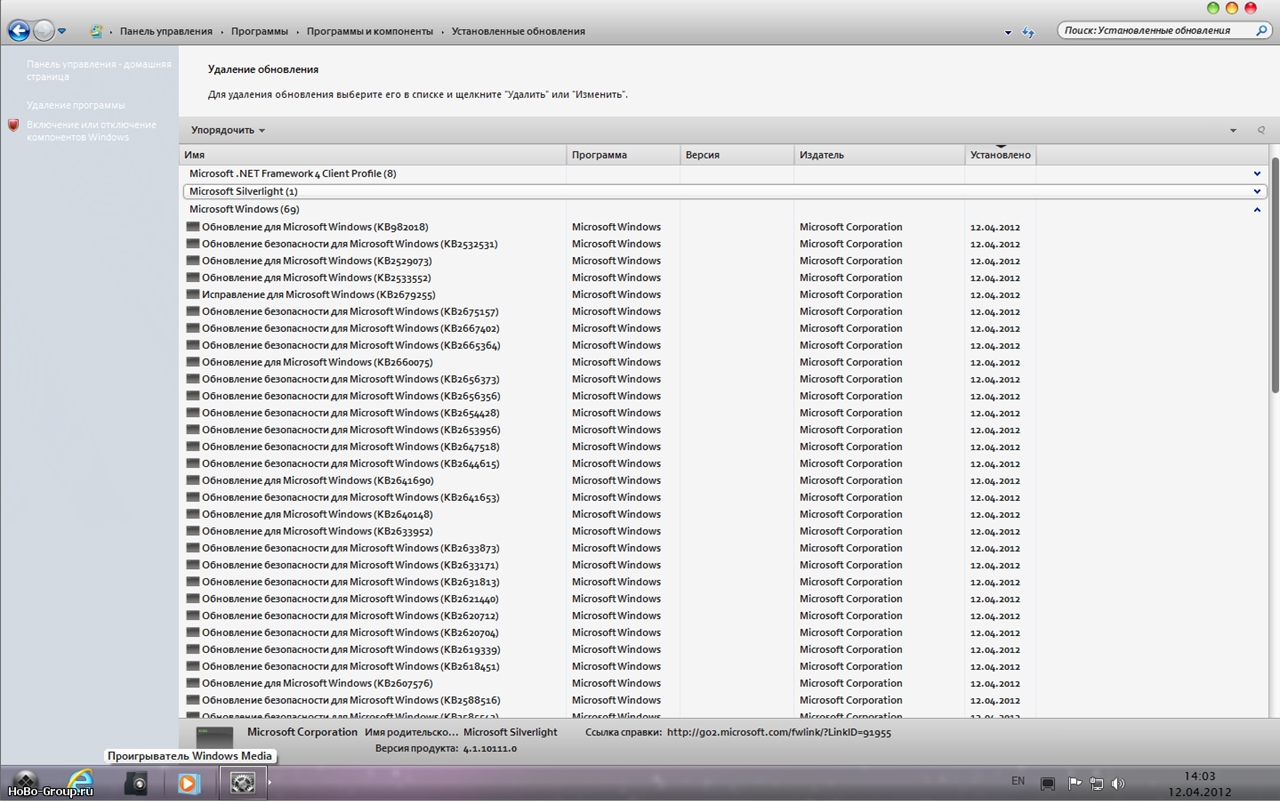Go back with the blue arrow button
Screen dimensions: 1280x802
pyautogui.click(x=18, y=31)
